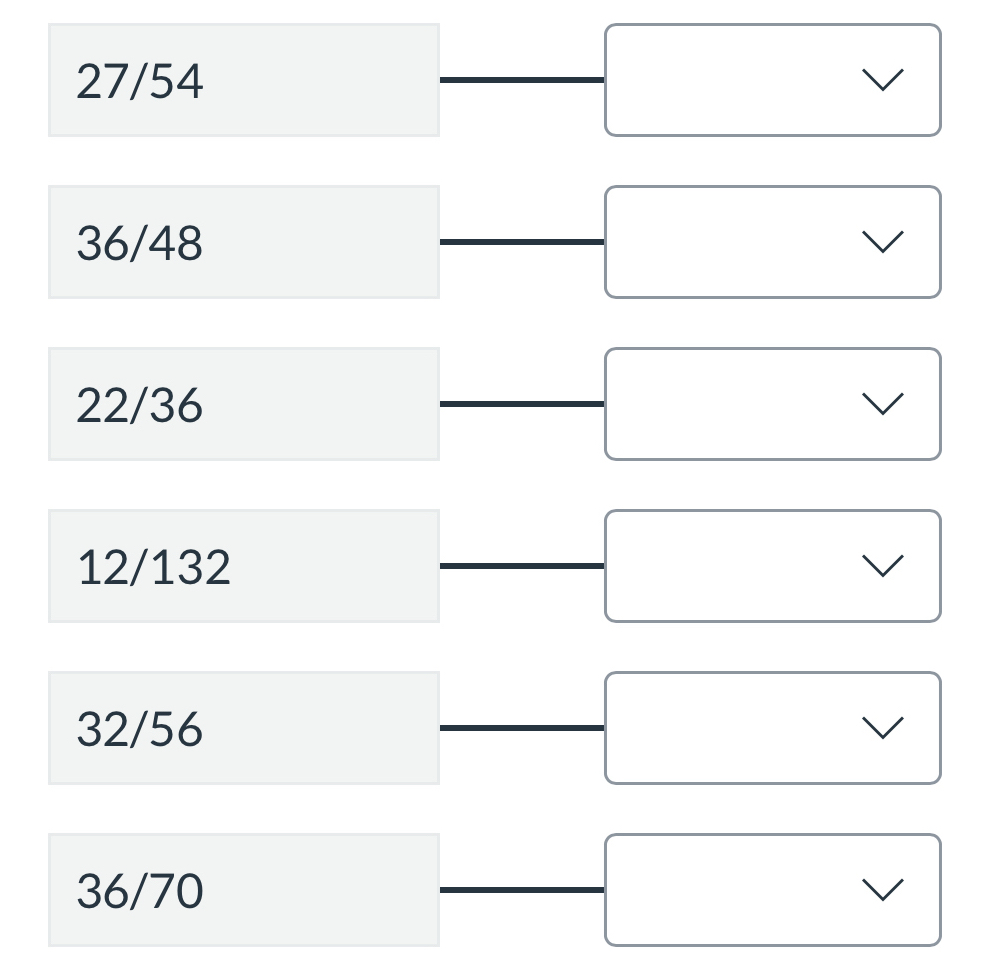Screen dimensions: 986x965
Task: Open the dropdown next to 36/70
Action: click(x=772, y=889)
